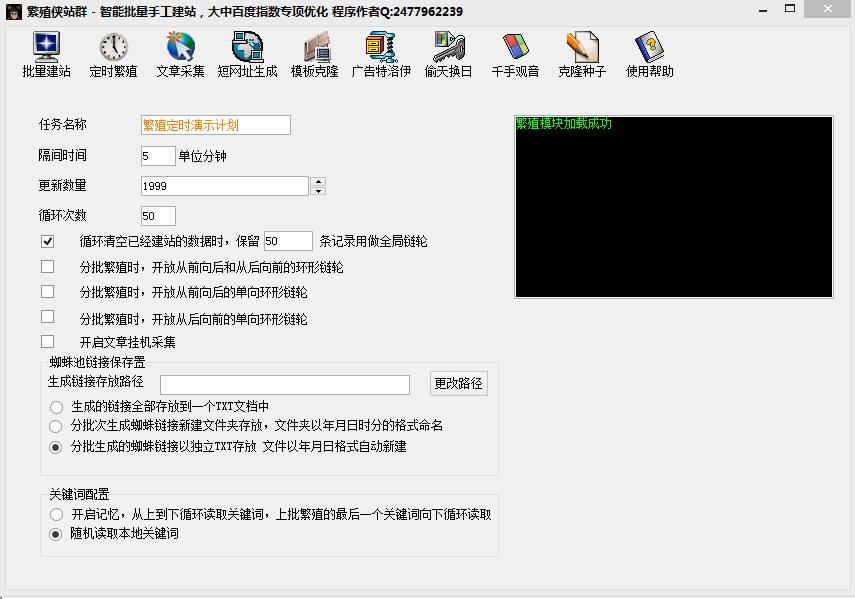
Task: Focus the 循环次数 input field
Action: point(158,216)
